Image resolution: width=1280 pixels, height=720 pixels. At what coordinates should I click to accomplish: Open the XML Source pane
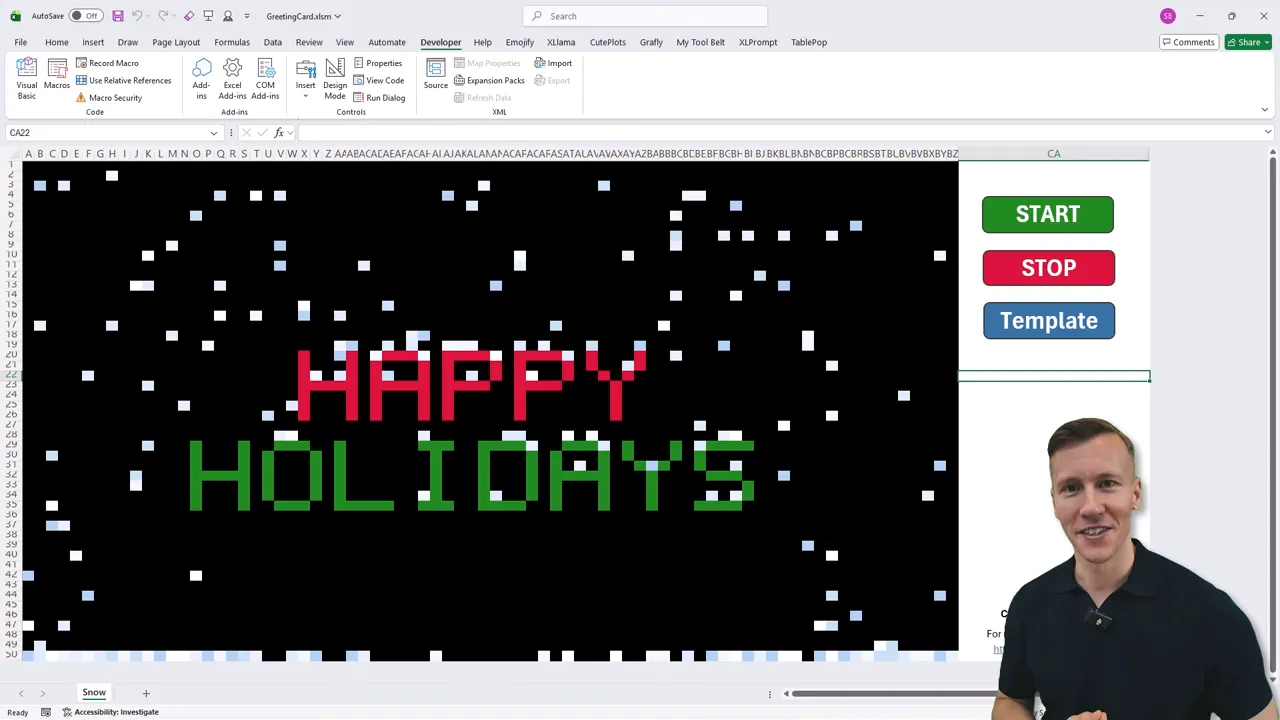click(x=435, y=74)
